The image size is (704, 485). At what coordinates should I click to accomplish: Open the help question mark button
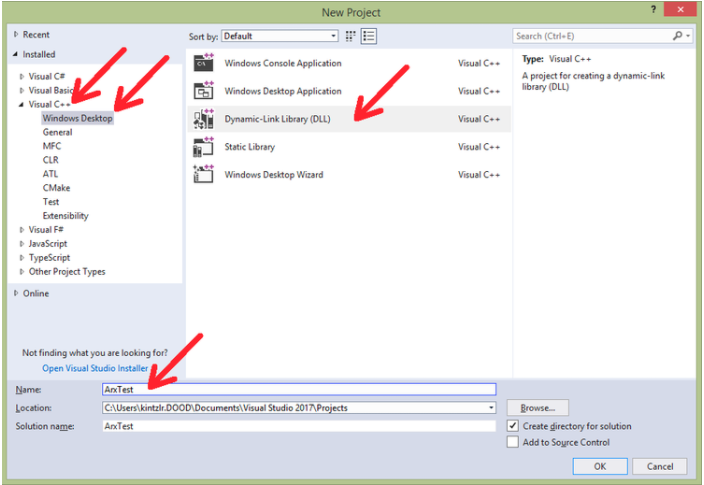pos(653,9)
